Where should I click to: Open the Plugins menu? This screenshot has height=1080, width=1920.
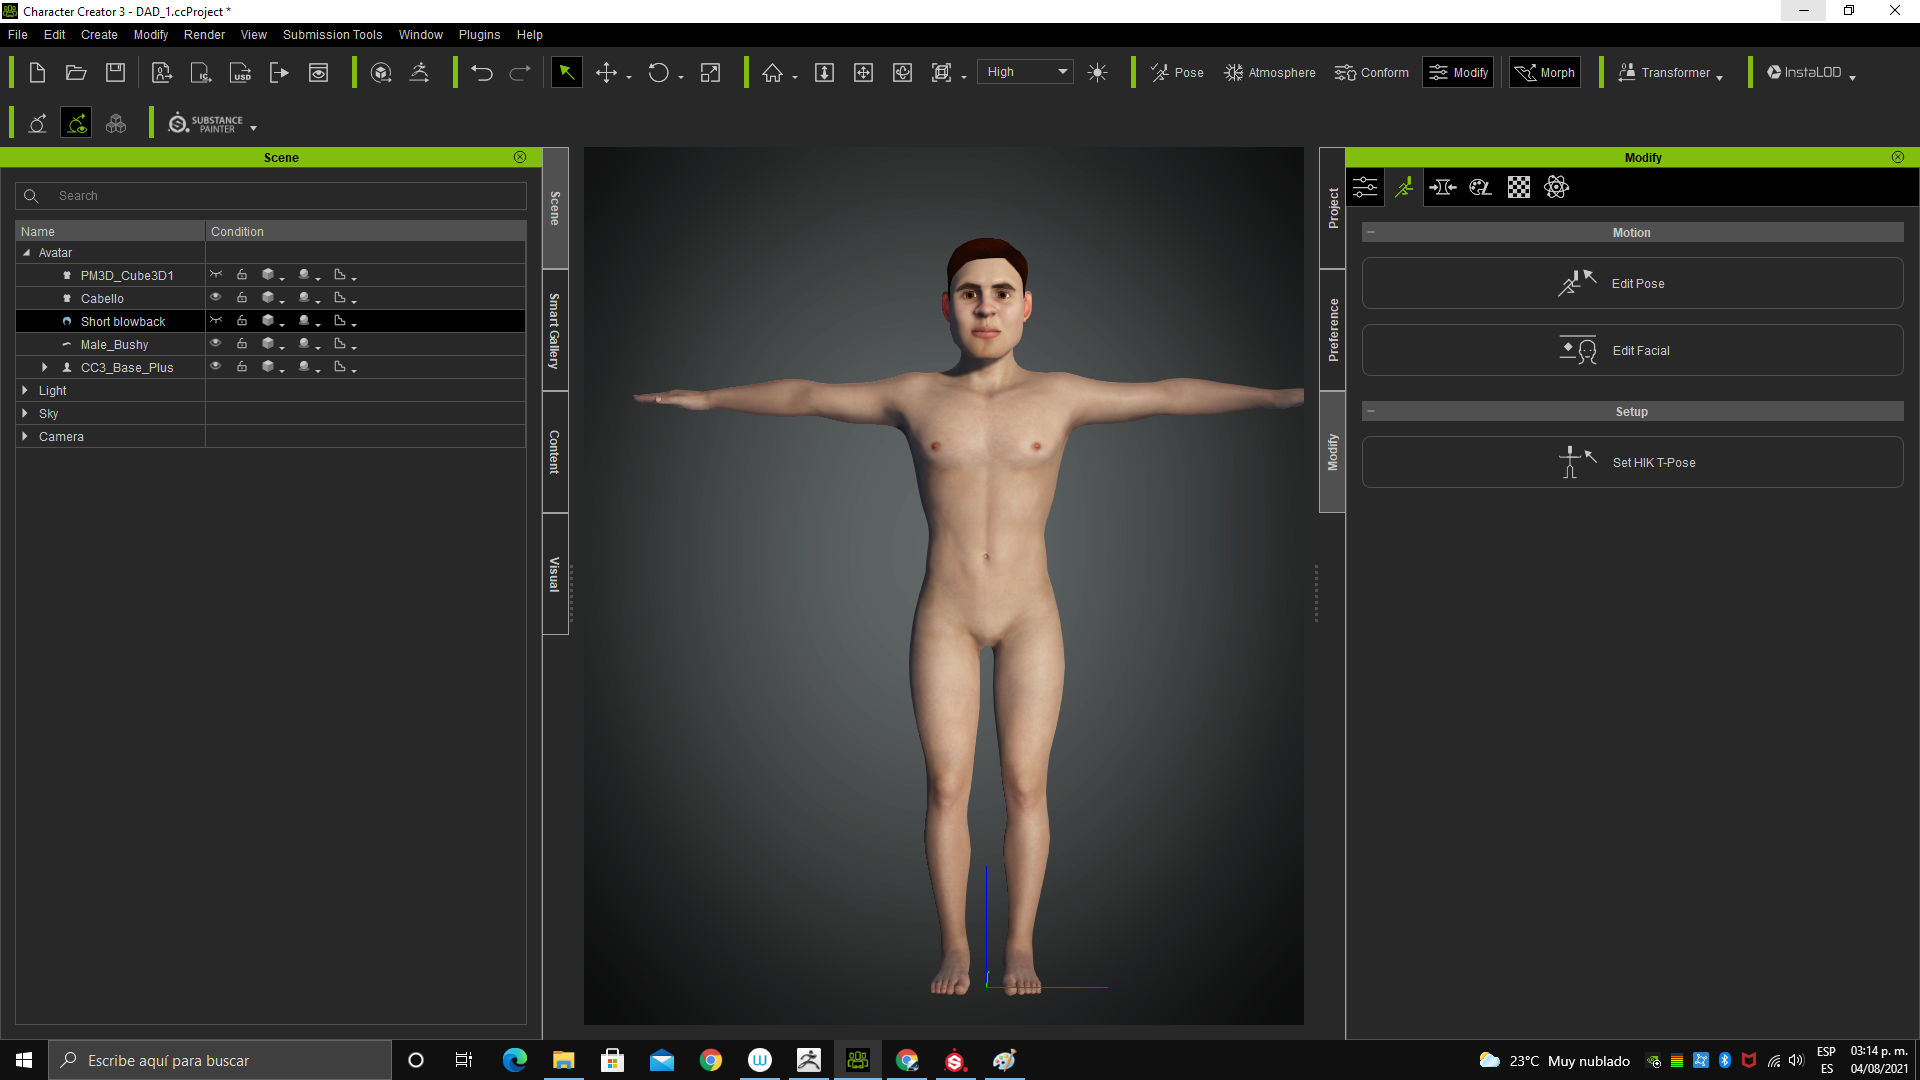click(x=479, y=35)
